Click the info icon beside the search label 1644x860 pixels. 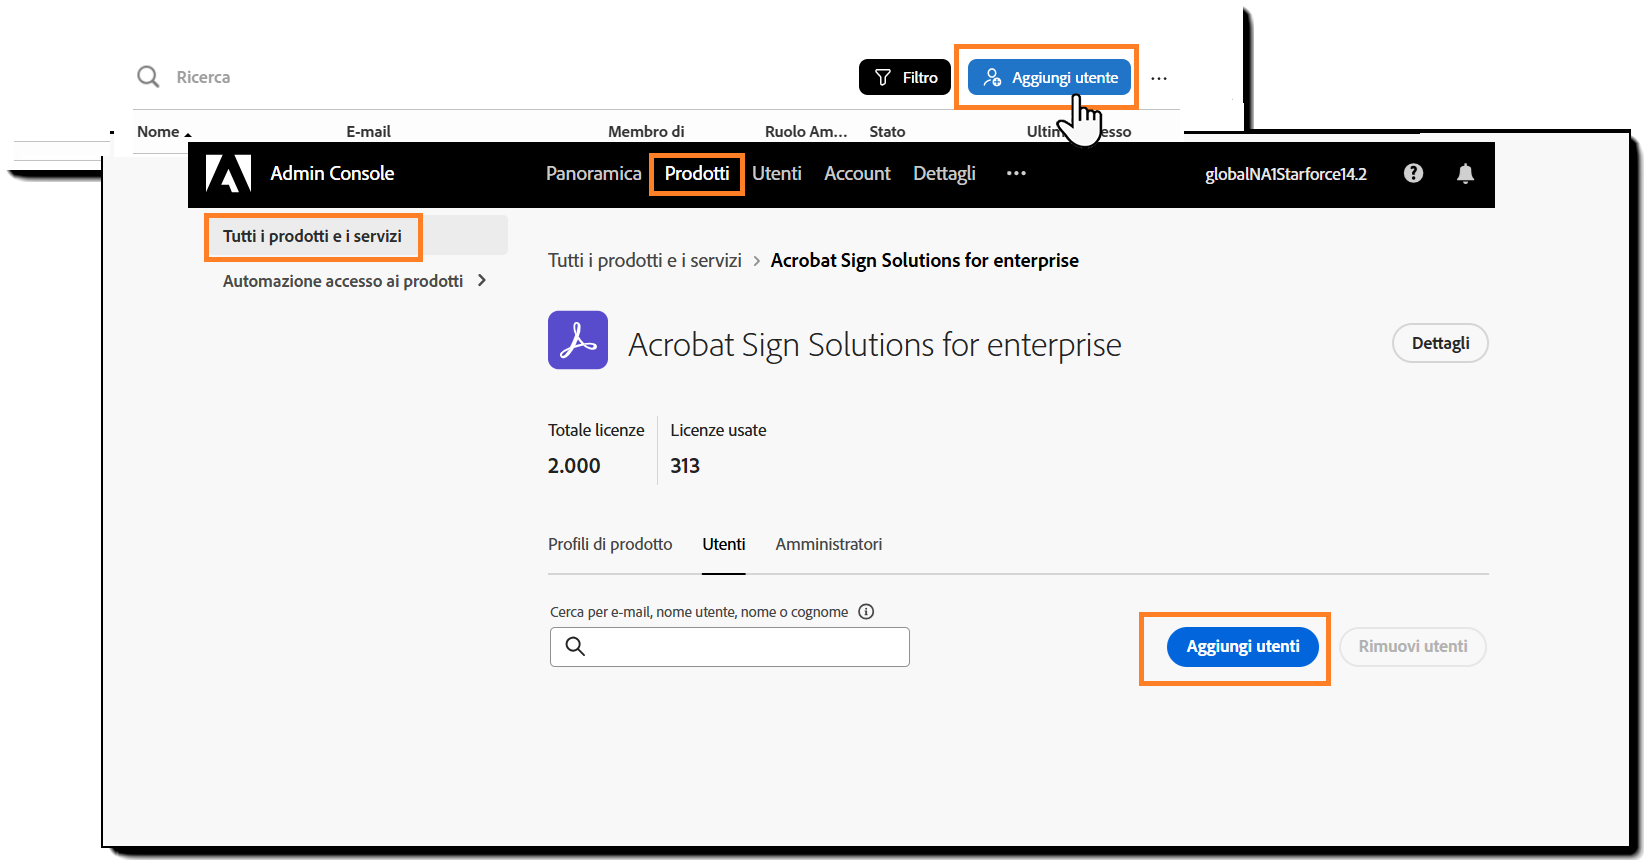click(866, 612)
